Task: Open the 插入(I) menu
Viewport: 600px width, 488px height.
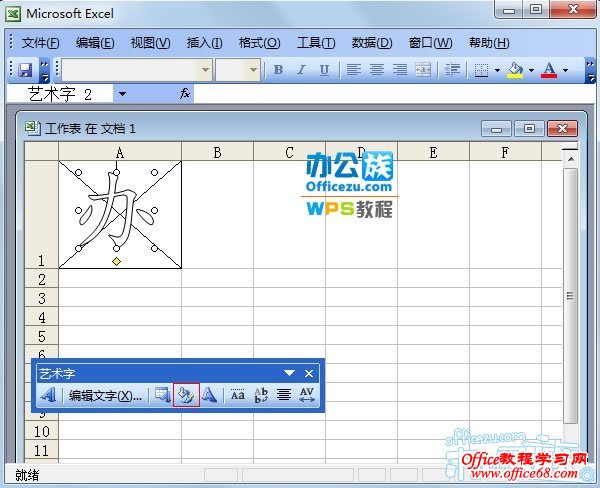Action: tap(204, 43)
